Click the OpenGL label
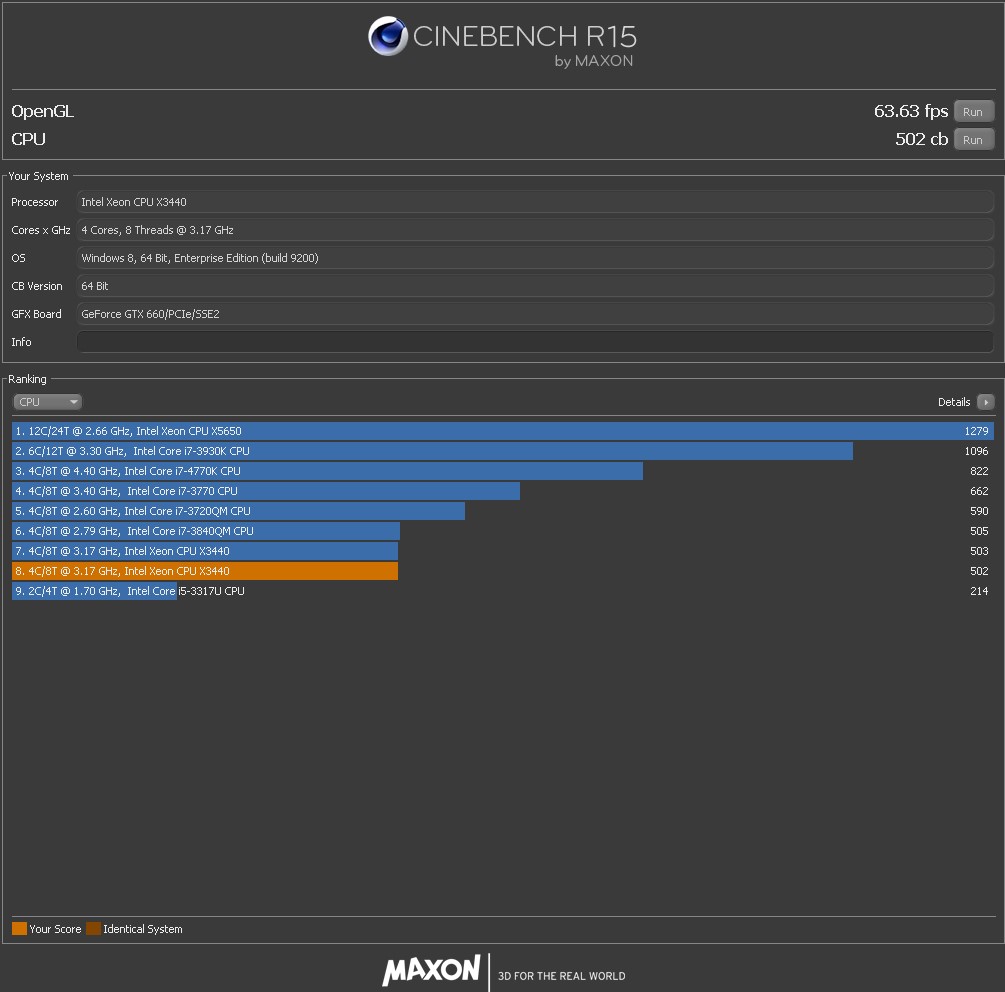Image resolution: width=1005 pixels, height=992 pixels. (x=42, y=112)
